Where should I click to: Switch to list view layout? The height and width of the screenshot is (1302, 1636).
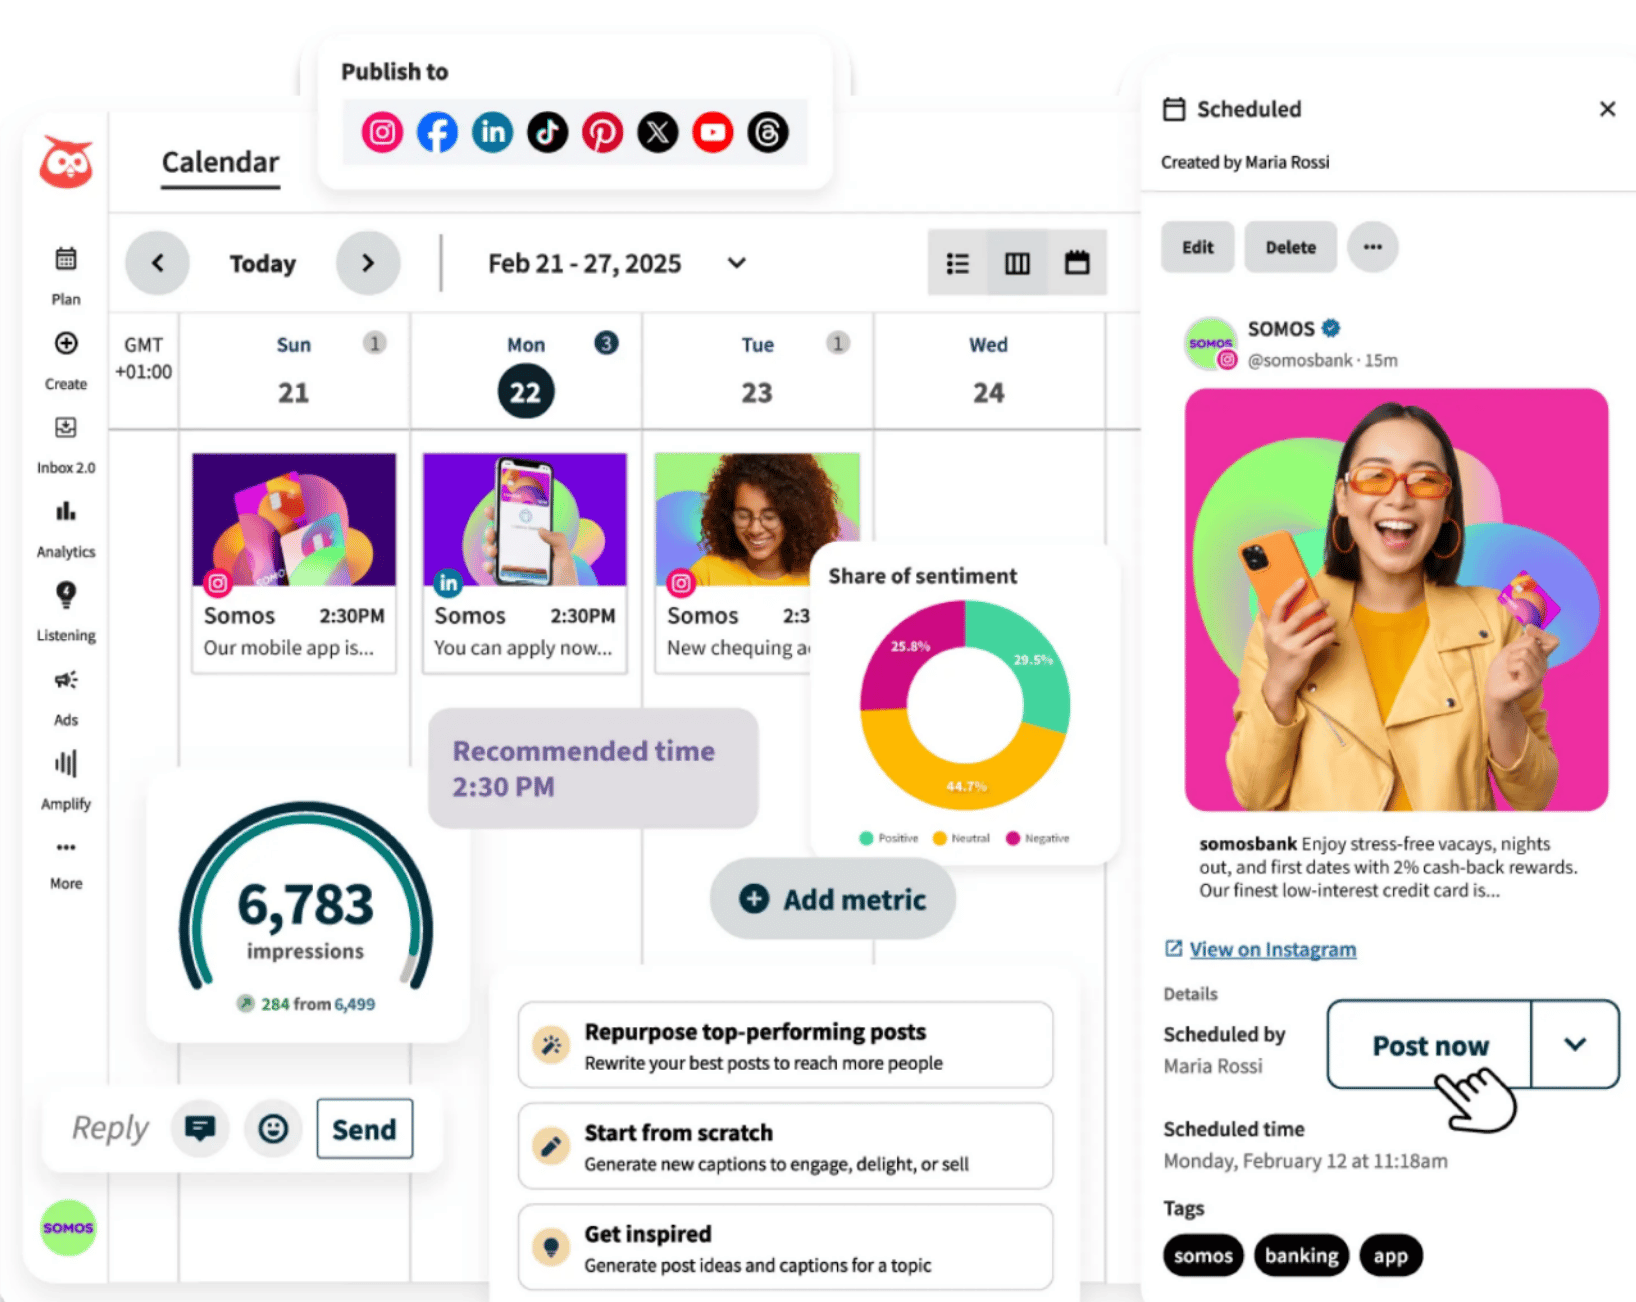click(x=957, y=263)
